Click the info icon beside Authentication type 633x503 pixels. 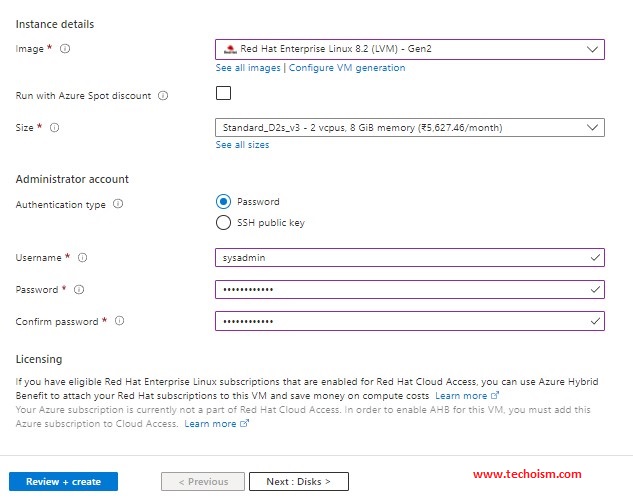pyautogui.click(x=118, y=204)
